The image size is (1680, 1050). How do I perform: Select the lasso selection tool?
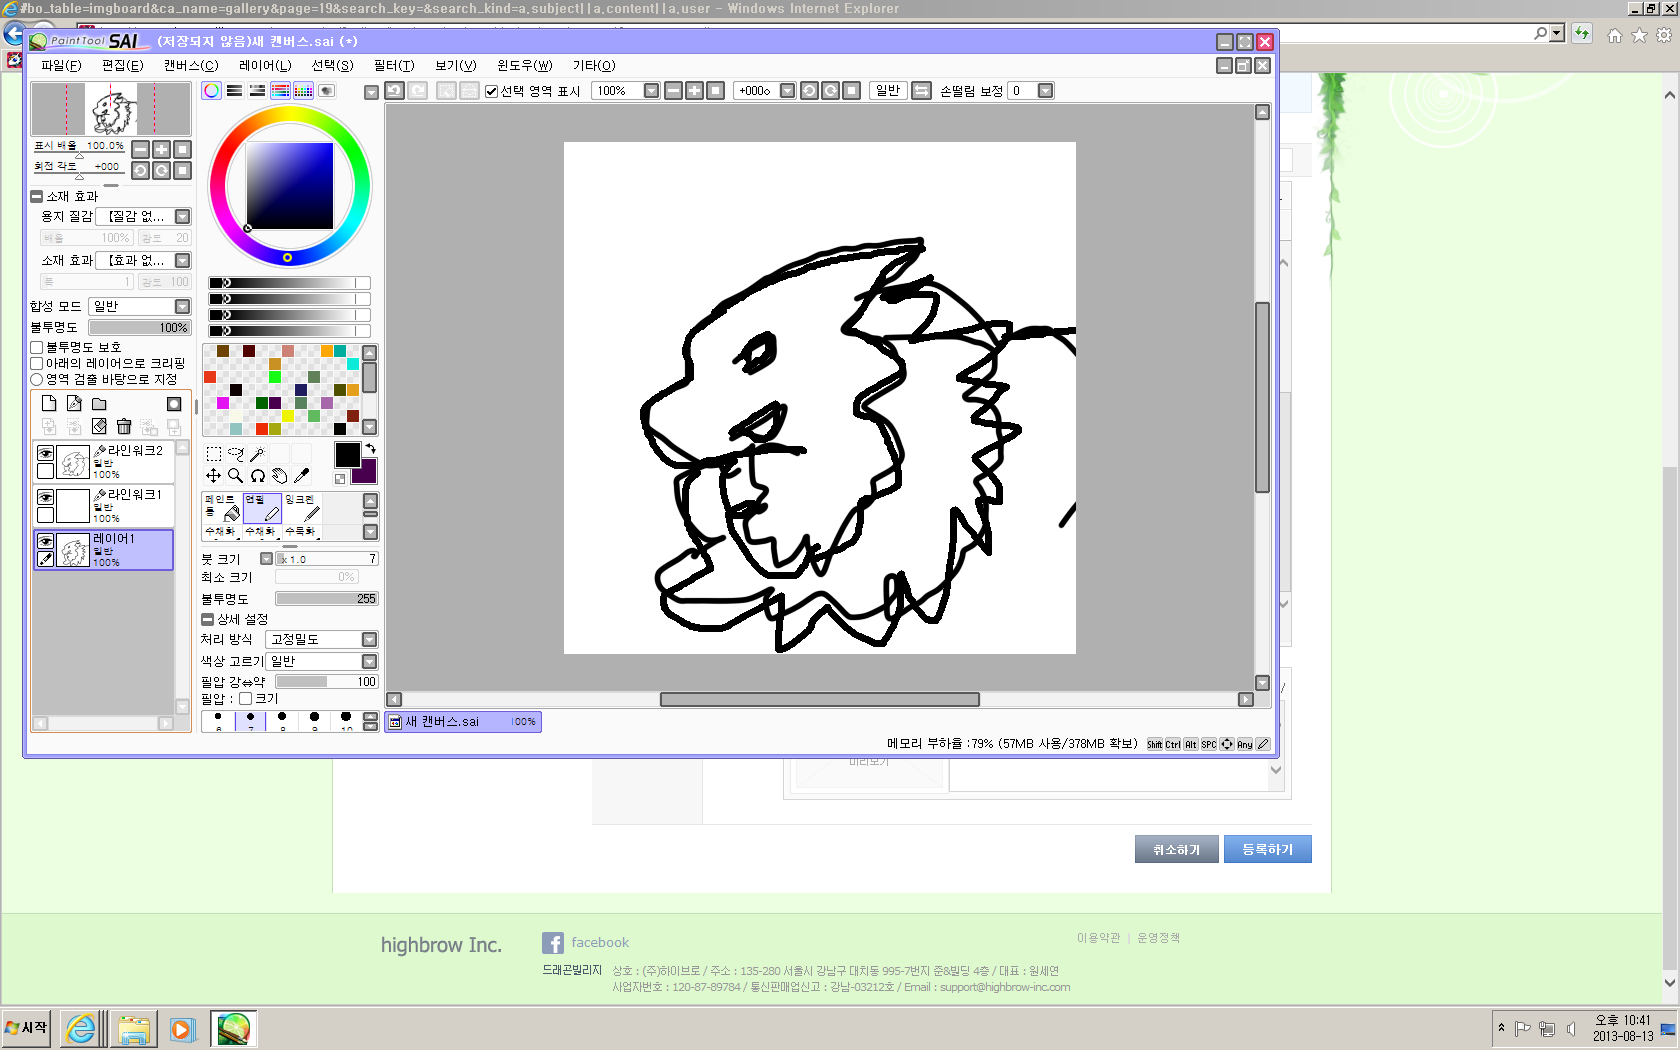click(235, 454)
